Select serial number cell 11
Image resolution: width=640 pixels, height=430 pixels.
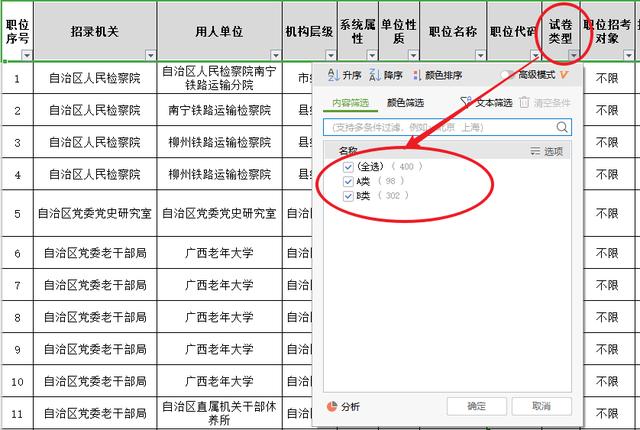pos(18,413)
